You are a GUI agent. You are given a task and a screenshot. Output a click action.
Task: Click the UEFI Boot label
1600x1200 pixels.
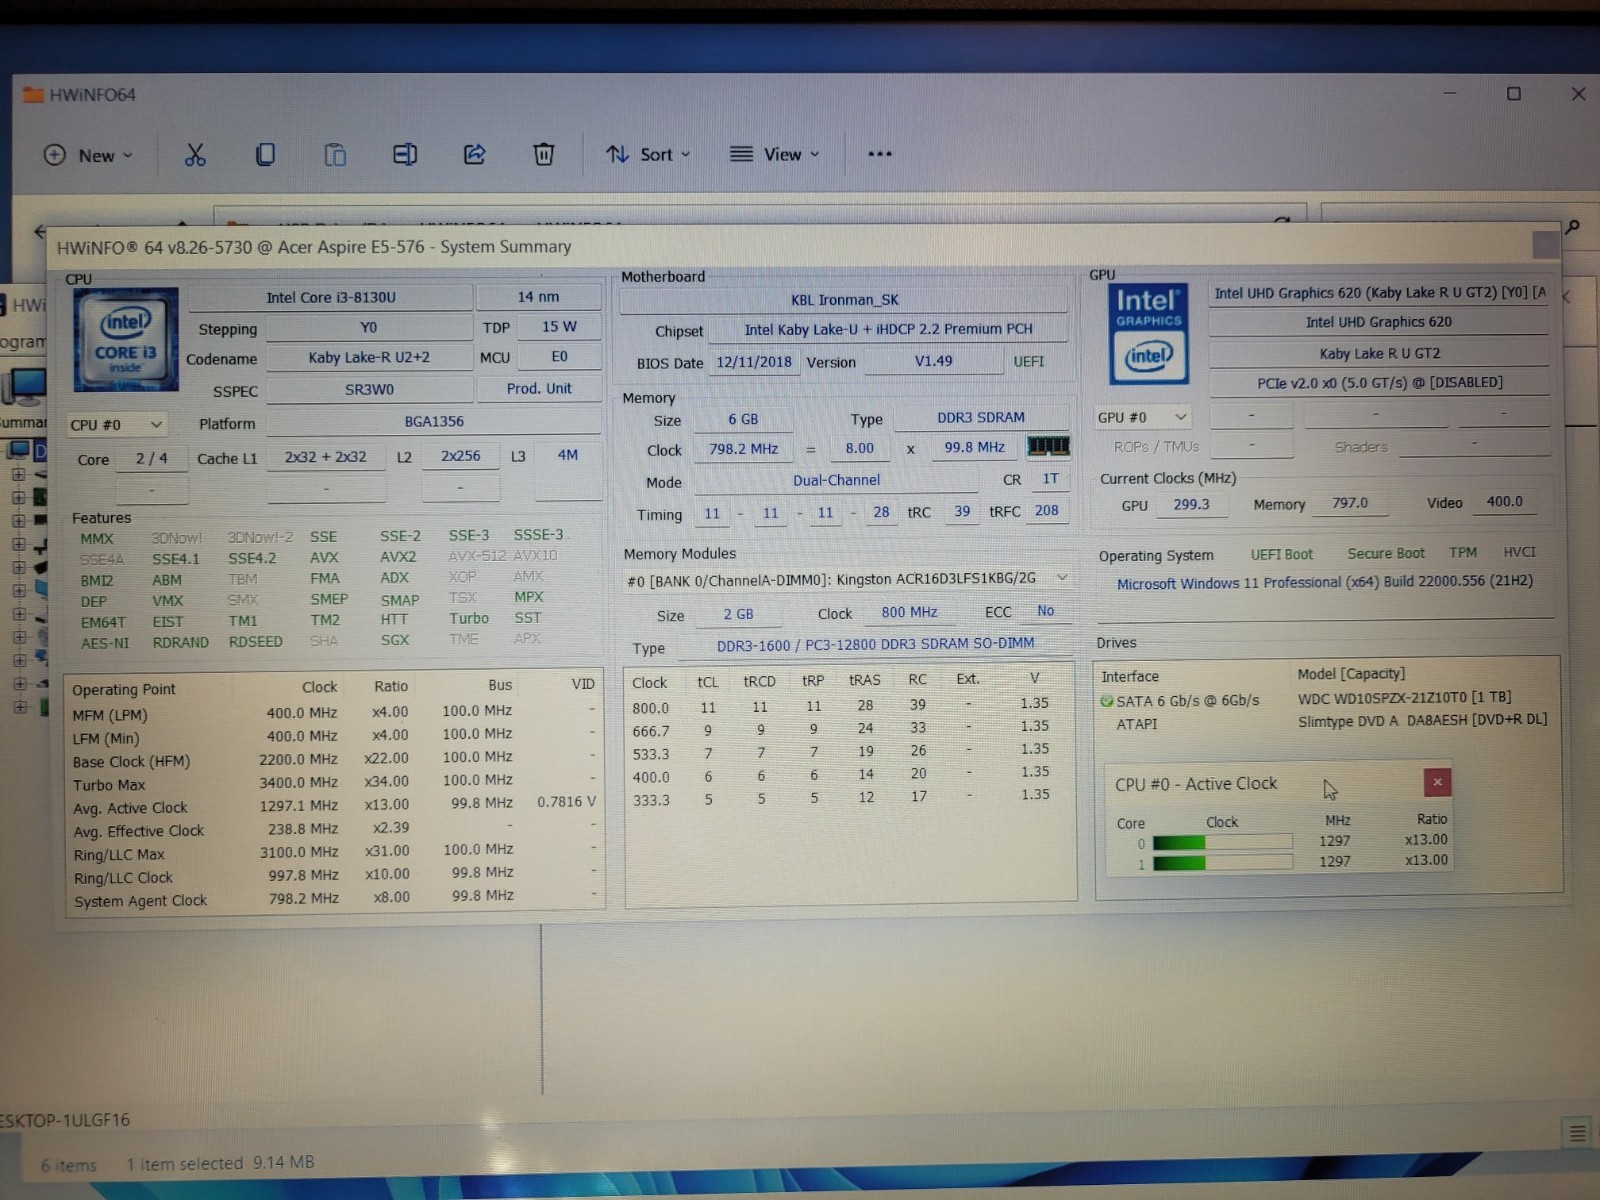1281,554
